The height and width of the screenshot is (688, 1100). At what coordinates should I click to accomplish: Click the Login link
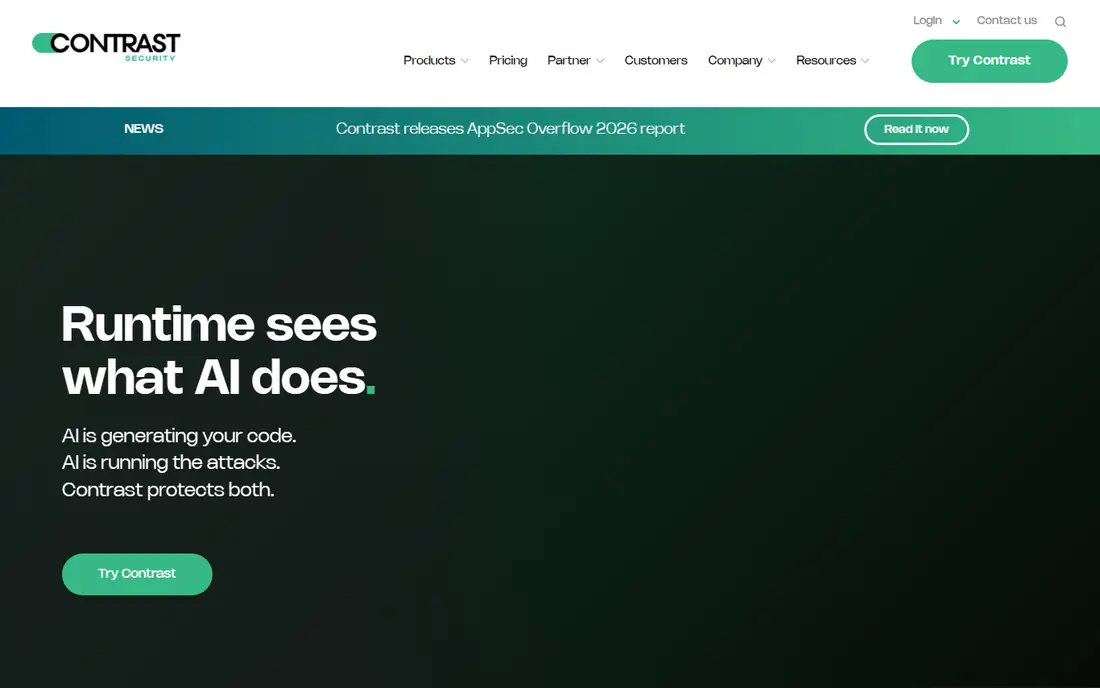click(x=927, y=20)
